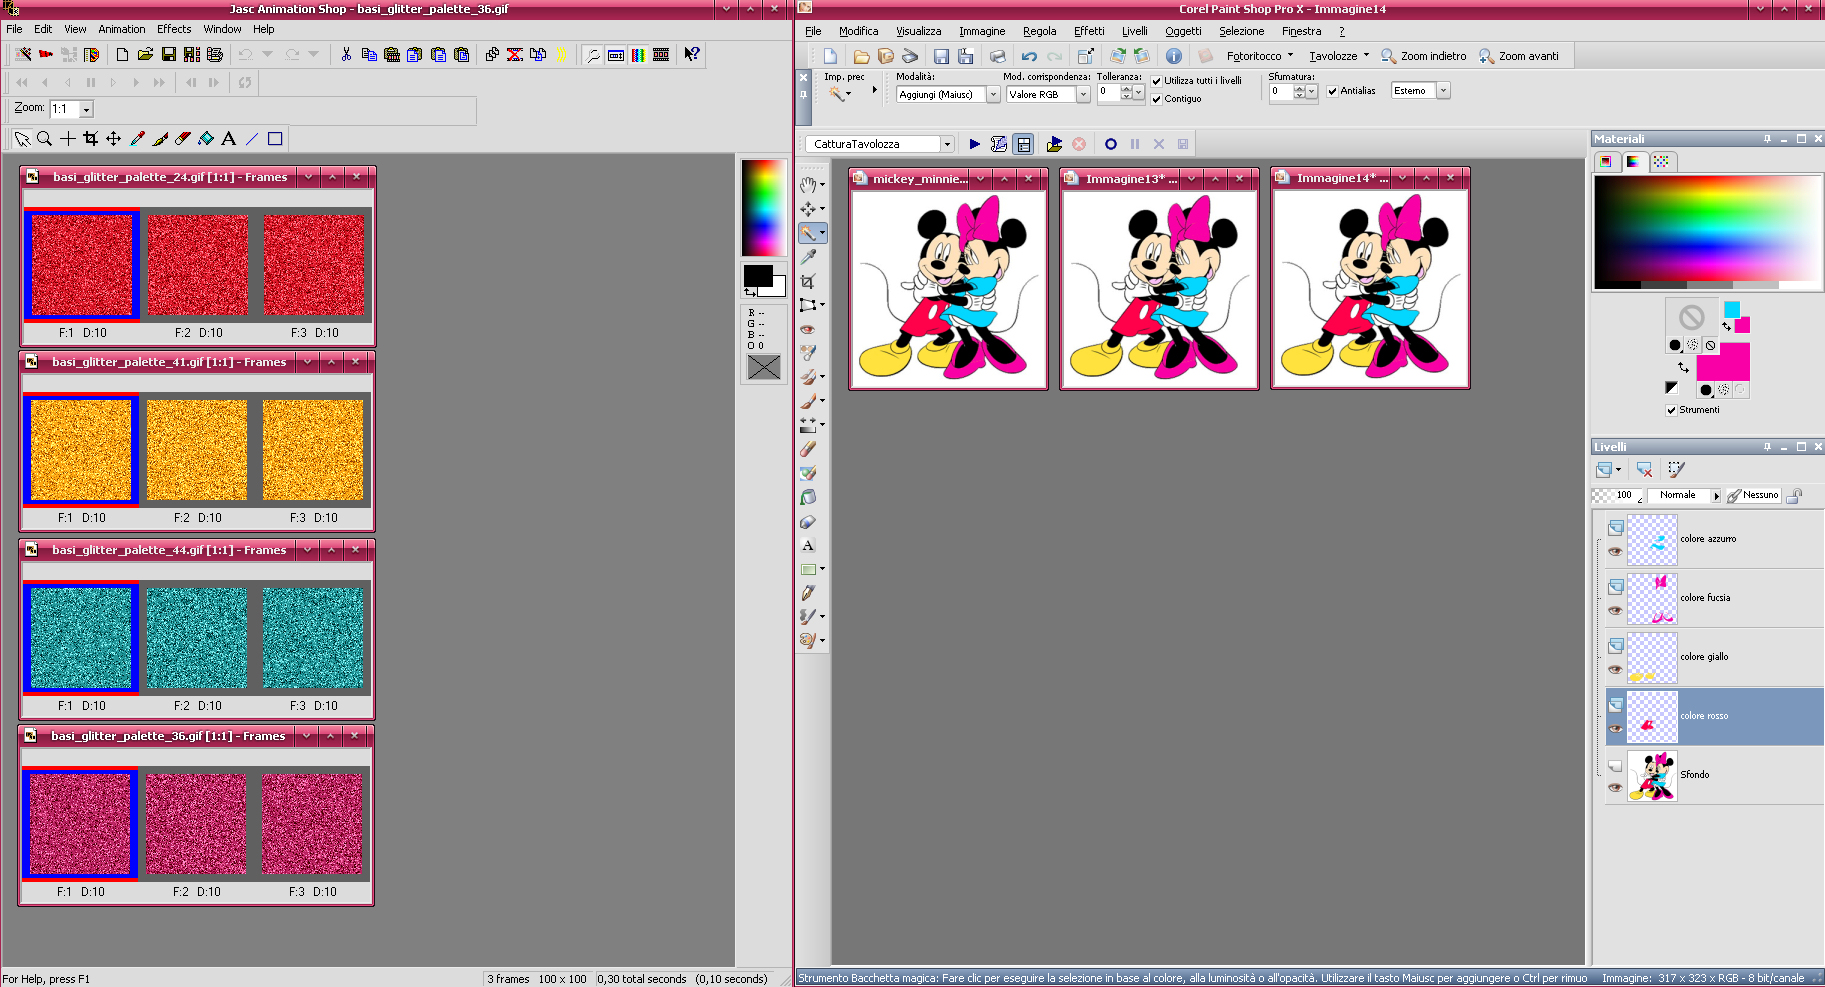Image resolution: width=1825 pixels, height=987 pixels.
Task: Select Dropper tool in Animation Shop
Action: pos(137,139)
